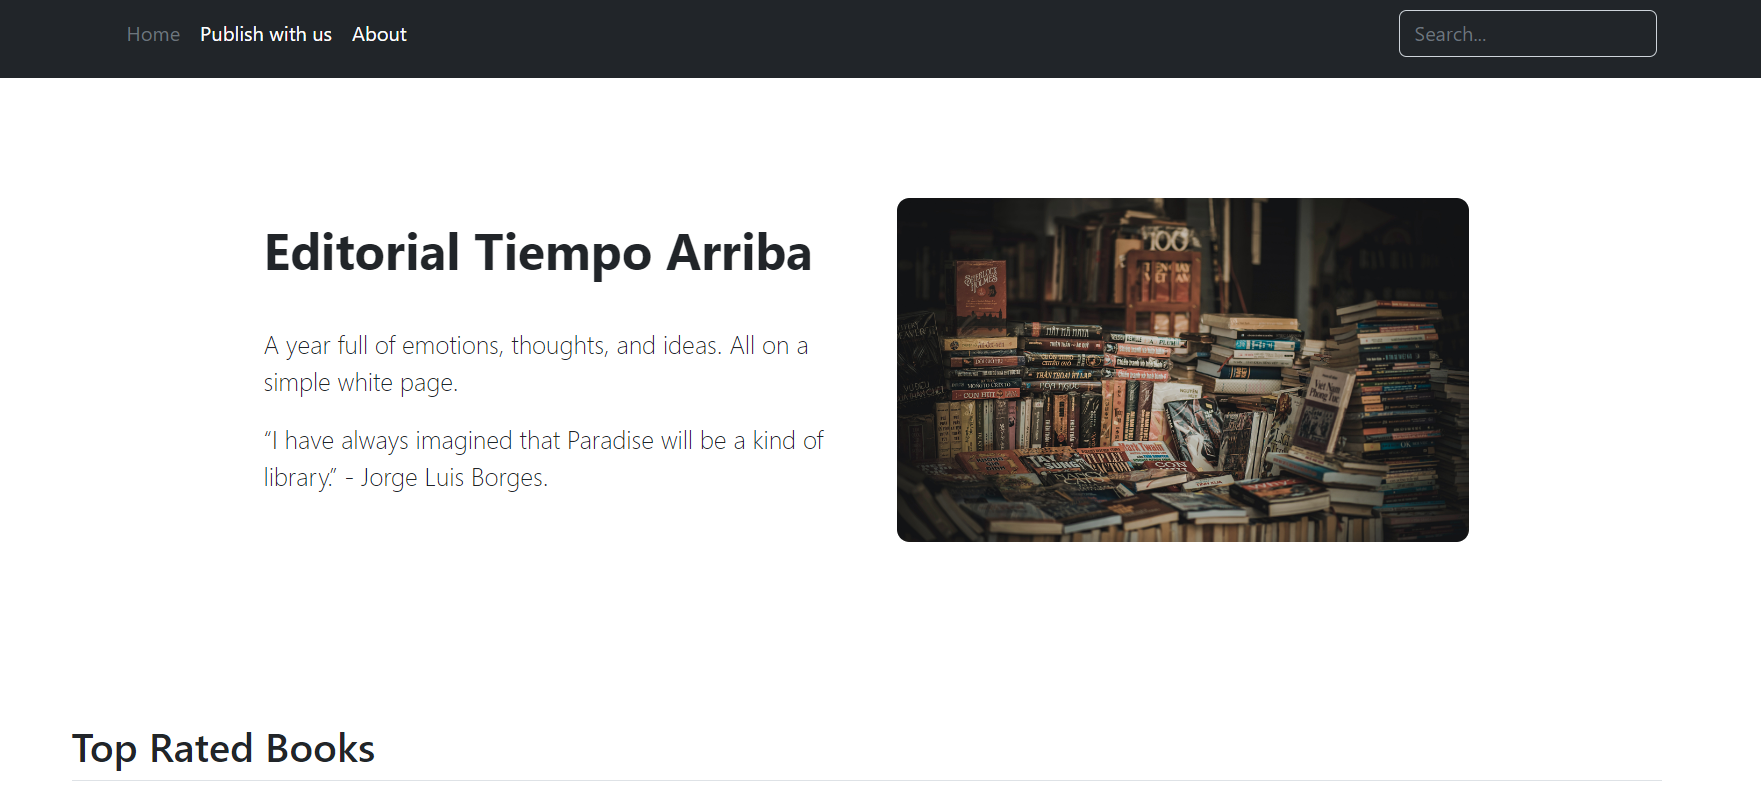Screen dimensions: 1761x805
Task: Click the phrase 'simple white page'
Action: 358,383
